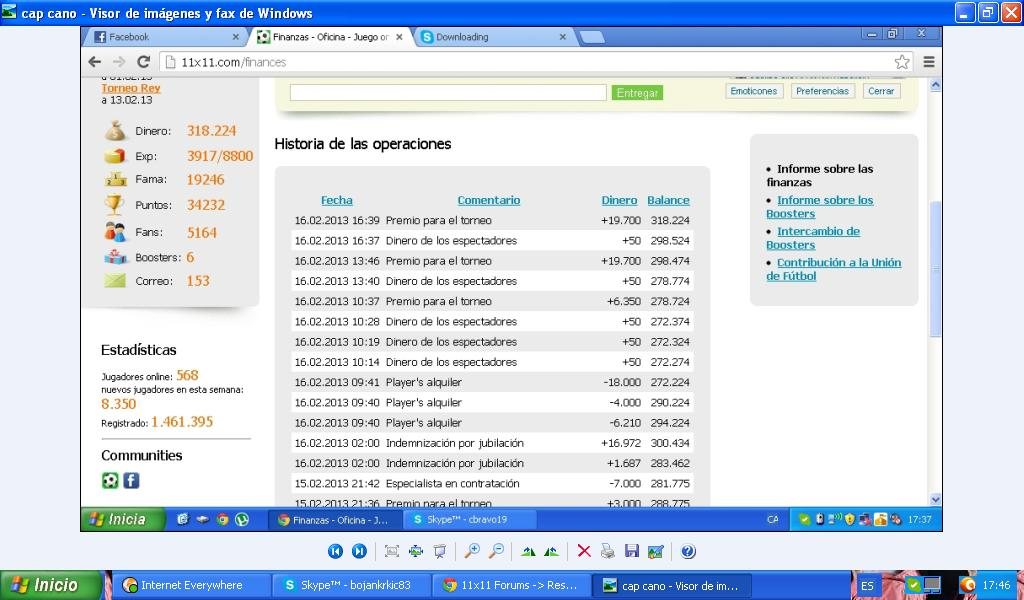Image resolution: width=1024 pixels, height=600 pixels.
Task: Open the Informe sobre los Boosters link
Action: (x=819, y=207)
